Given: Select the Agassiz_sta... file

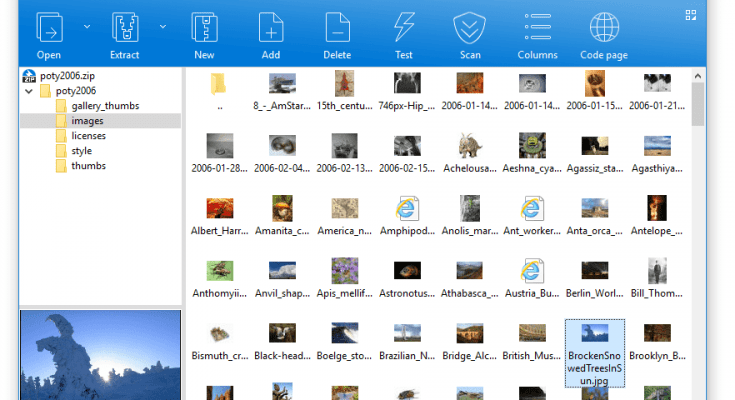Looking at the screenshot, I should click(594, 153).
